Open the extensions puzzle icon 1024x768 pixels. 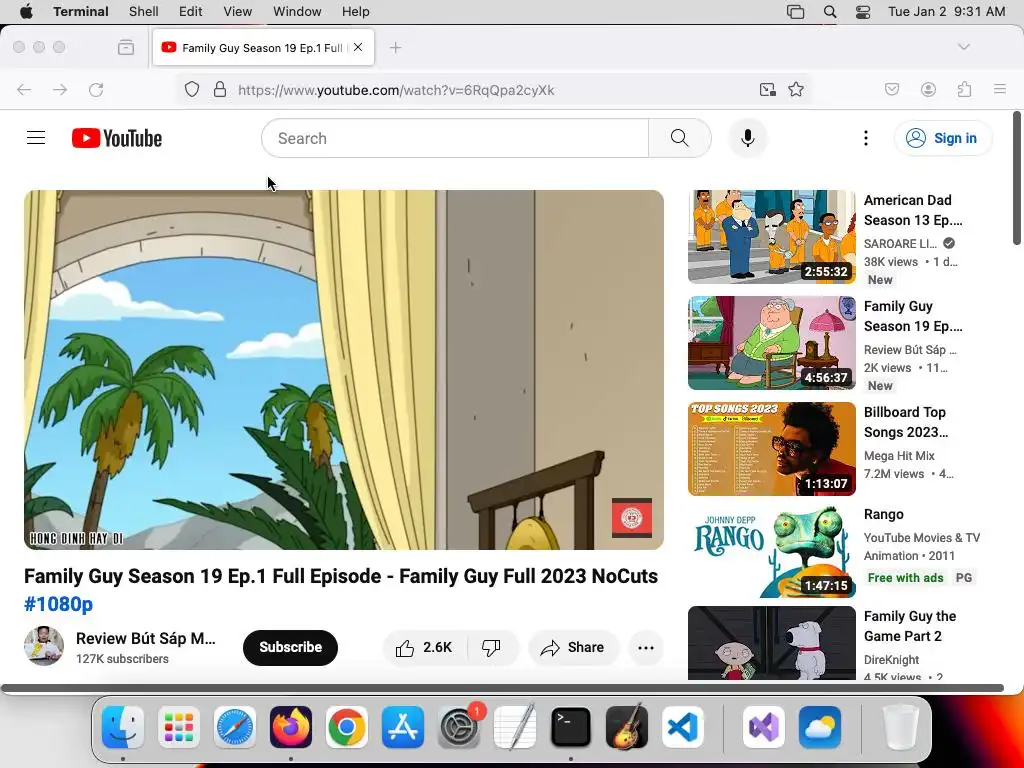[964, 89]
